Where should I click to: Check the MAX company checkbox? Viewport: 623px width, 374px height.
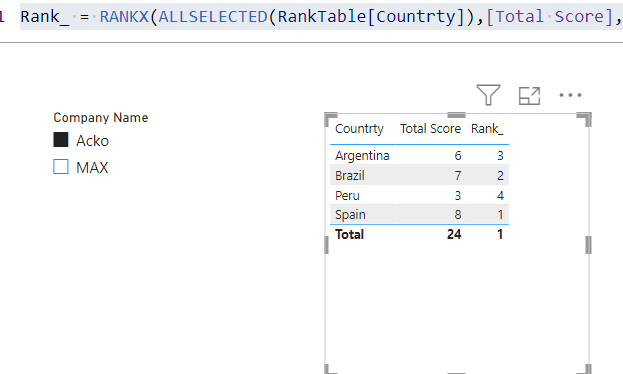coord(61,167)
